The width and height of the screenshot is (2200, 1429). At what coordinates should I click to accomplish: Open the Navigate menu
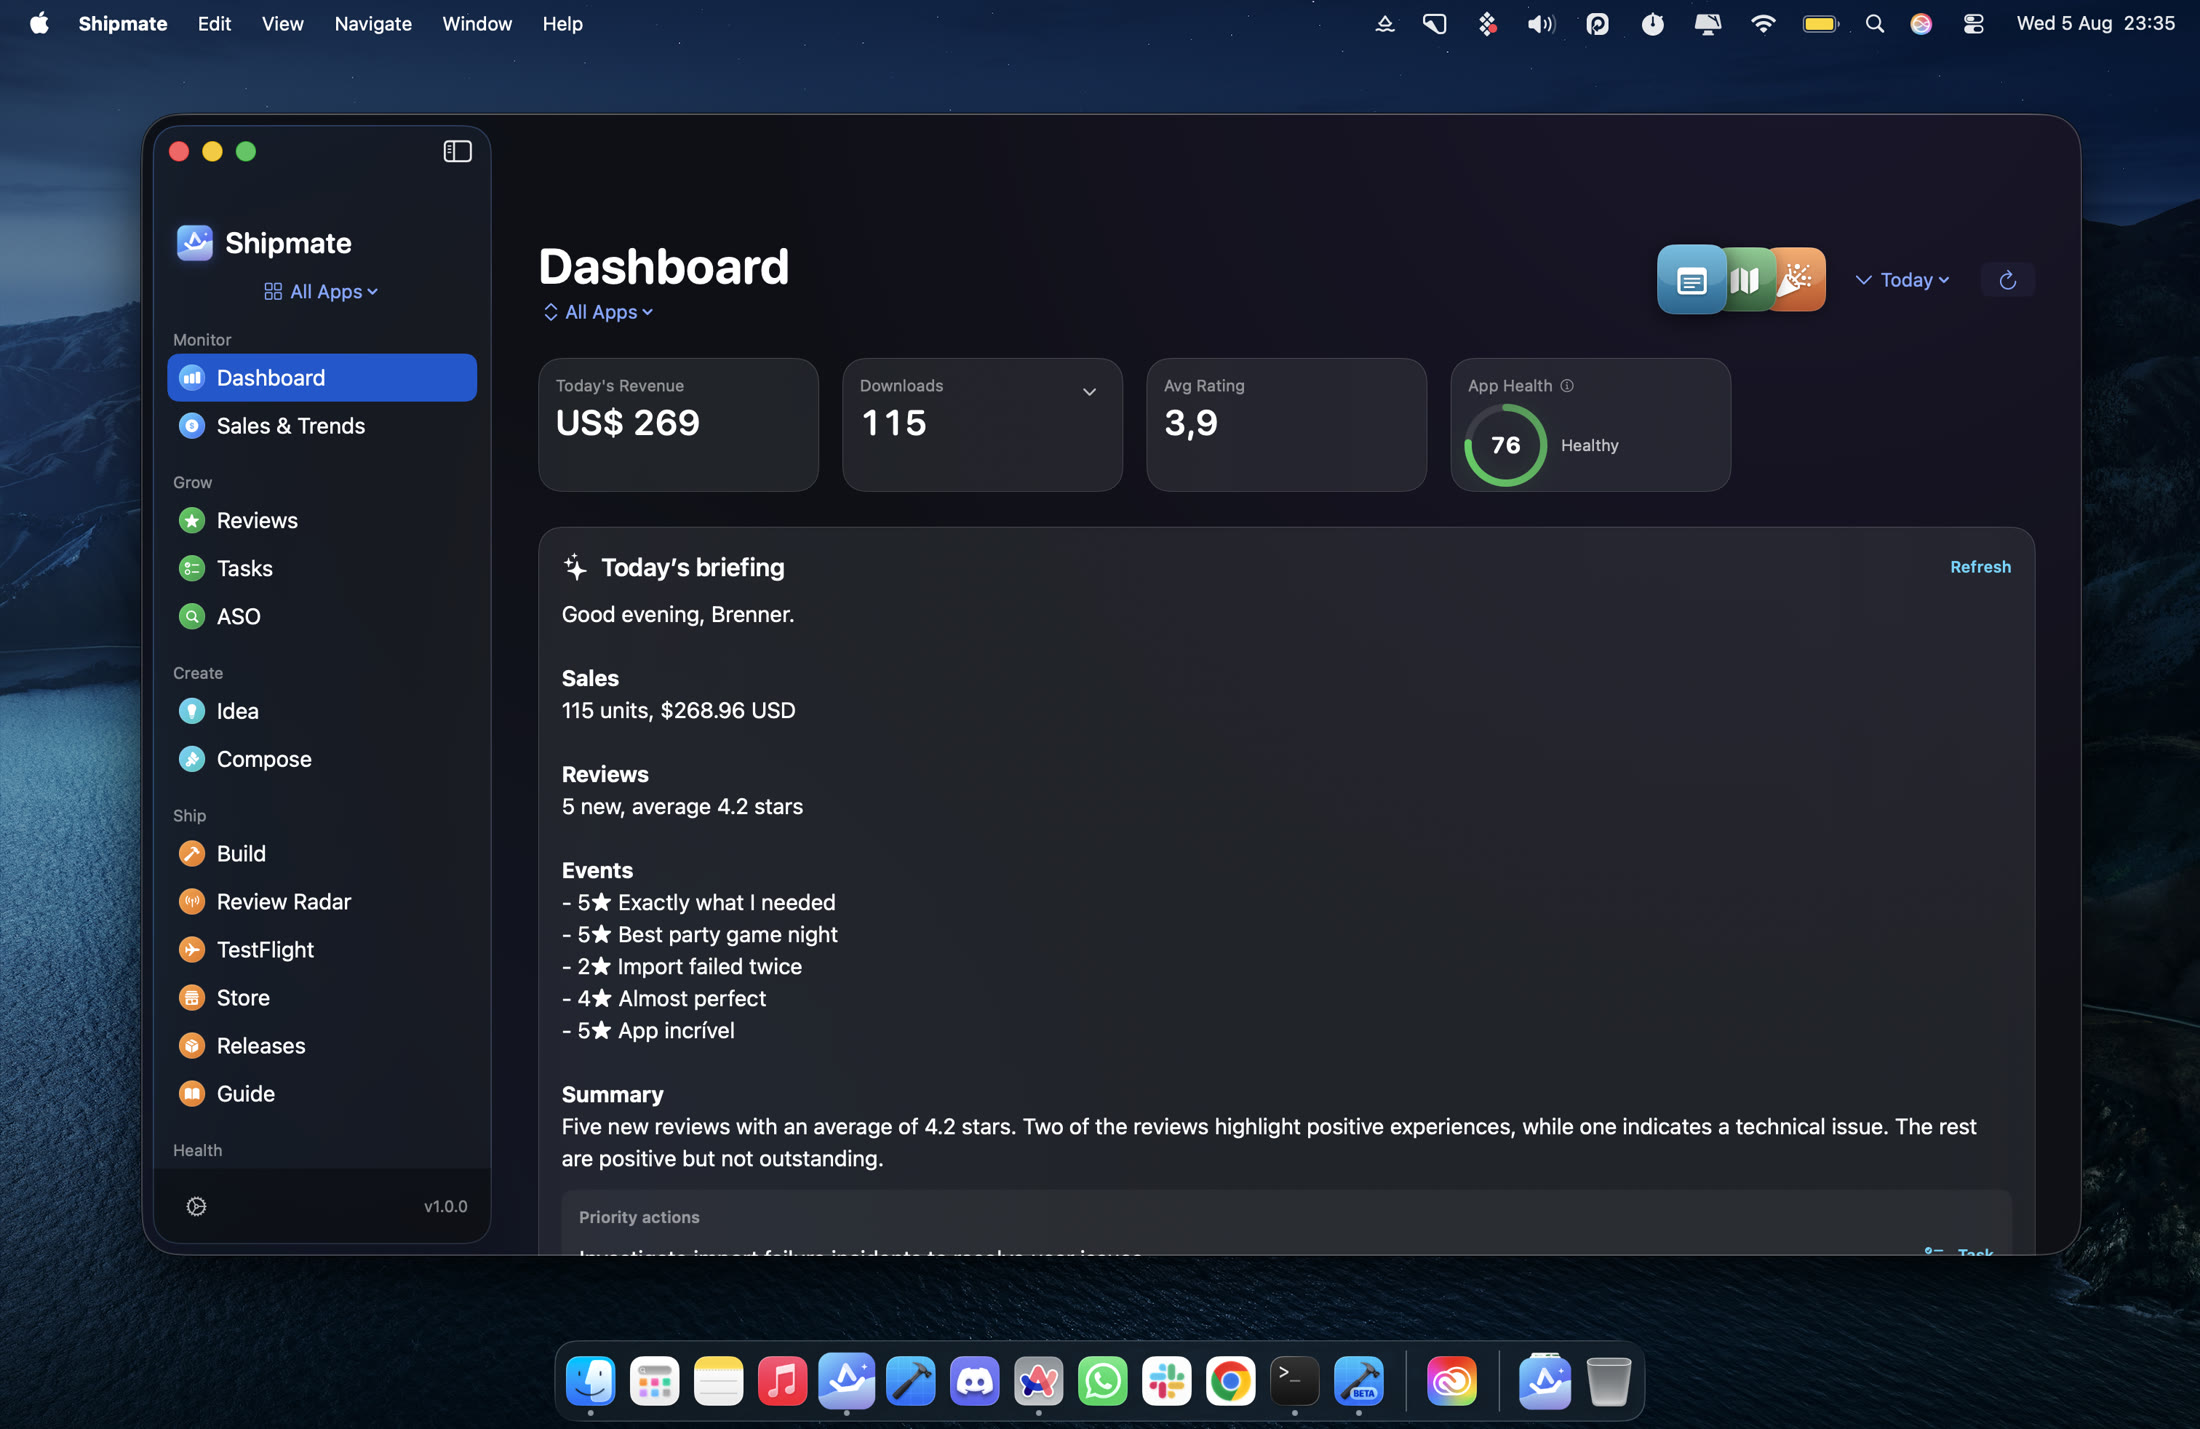[x=373, y=23]
